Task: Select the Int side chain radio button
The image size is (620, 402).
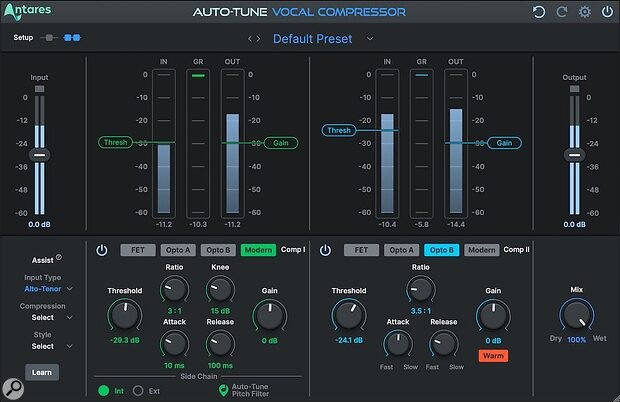Action: (x=104, y=391)
